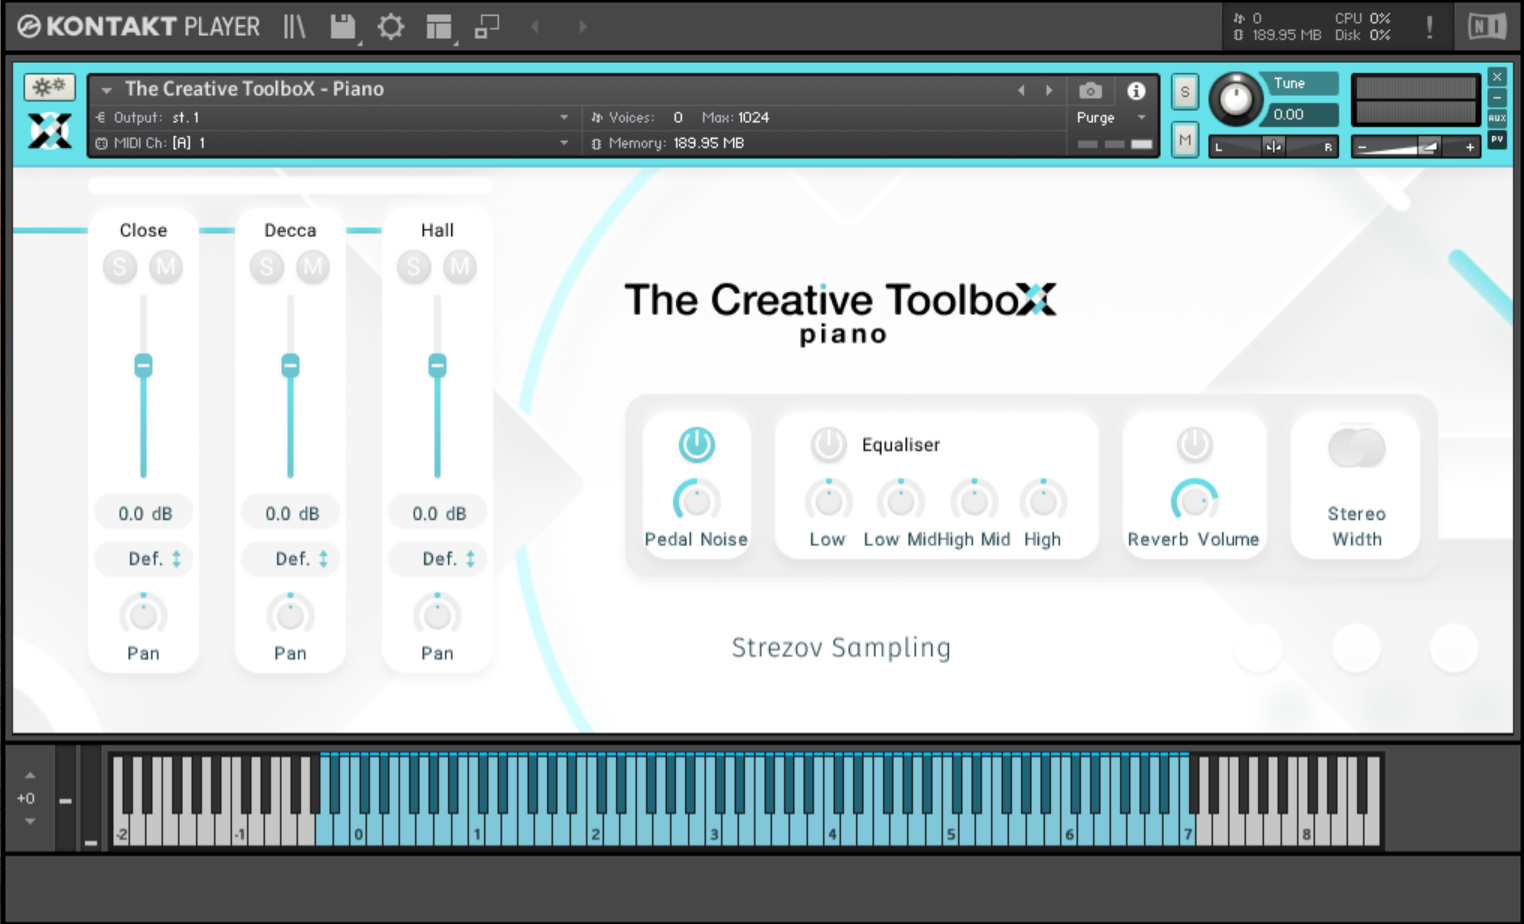Click the Strezov X logo icon
The image size is (1524, 924).
tap(49, 131)
